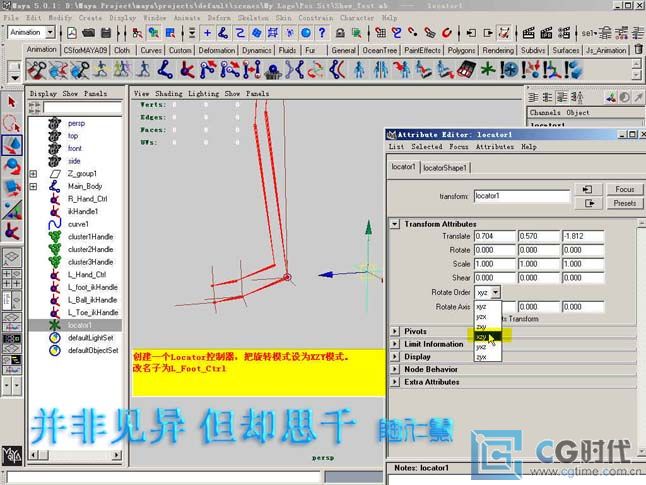Open the Polygons shelf tab
Screen dimensions: 646x485
coord(461,50)
